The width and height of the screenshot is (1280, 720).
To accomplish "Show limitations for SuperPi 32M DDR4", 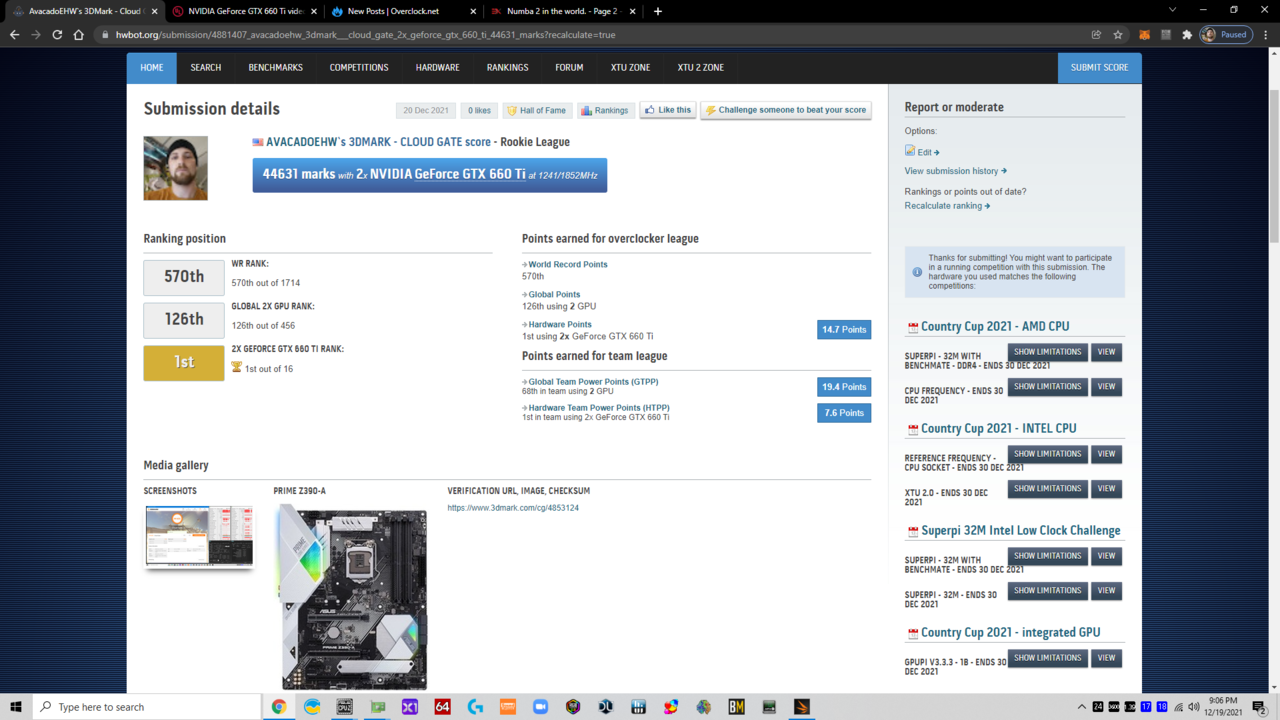I will [x=1047, y=352].
